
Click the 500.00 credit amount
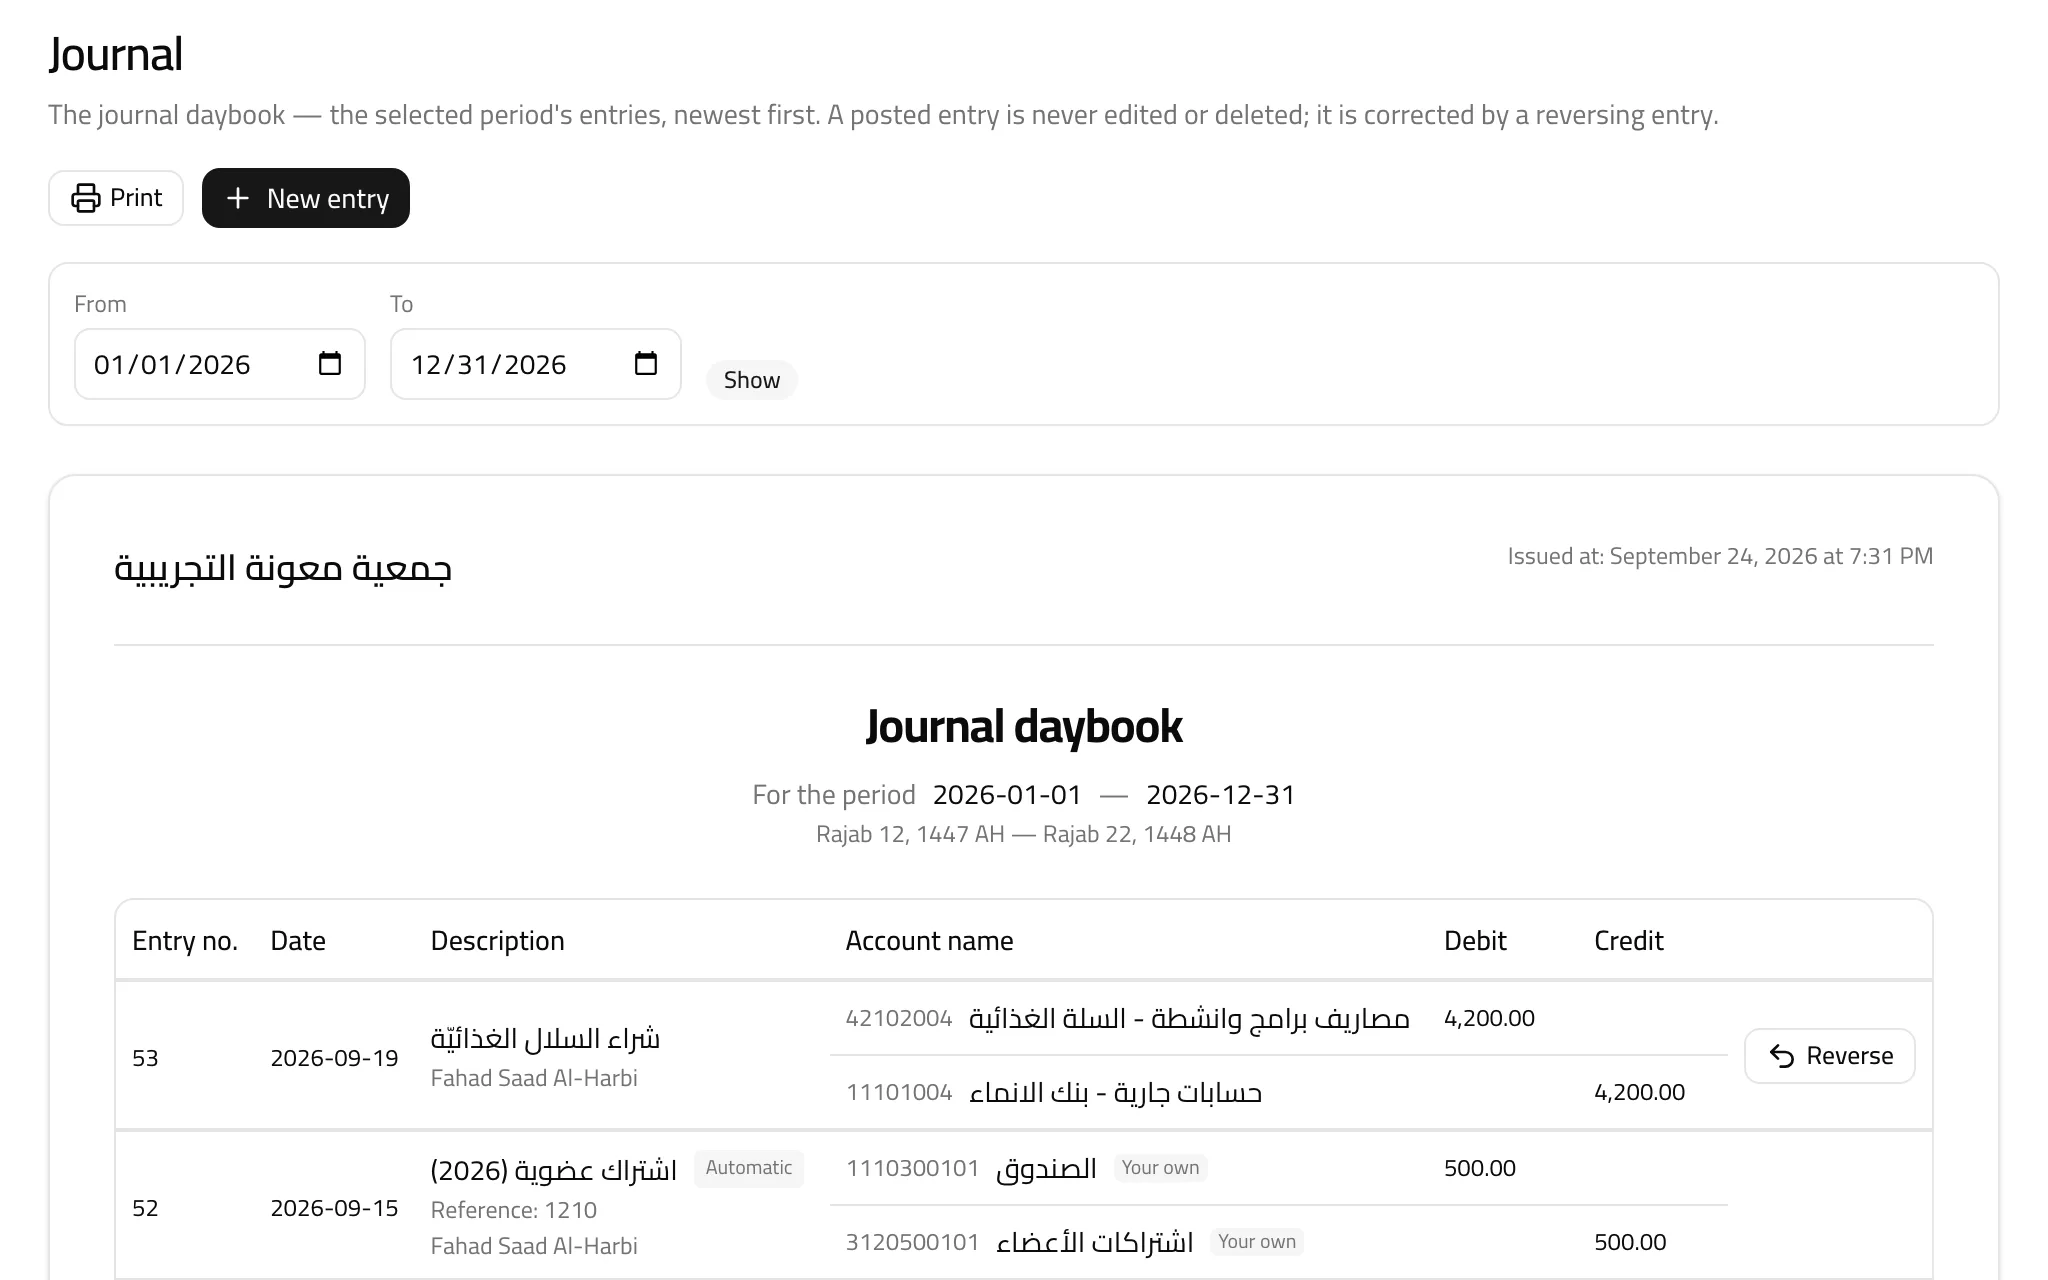1630,1242
